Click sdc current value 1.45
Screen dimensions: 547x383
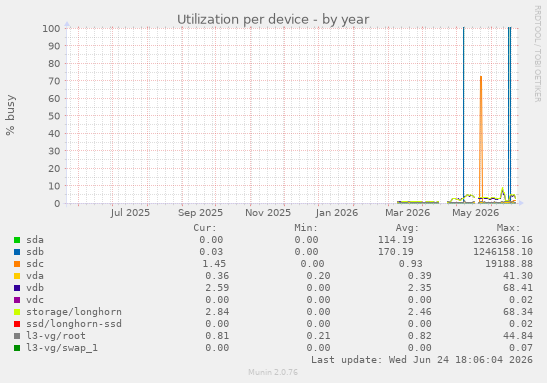[214, 264]
